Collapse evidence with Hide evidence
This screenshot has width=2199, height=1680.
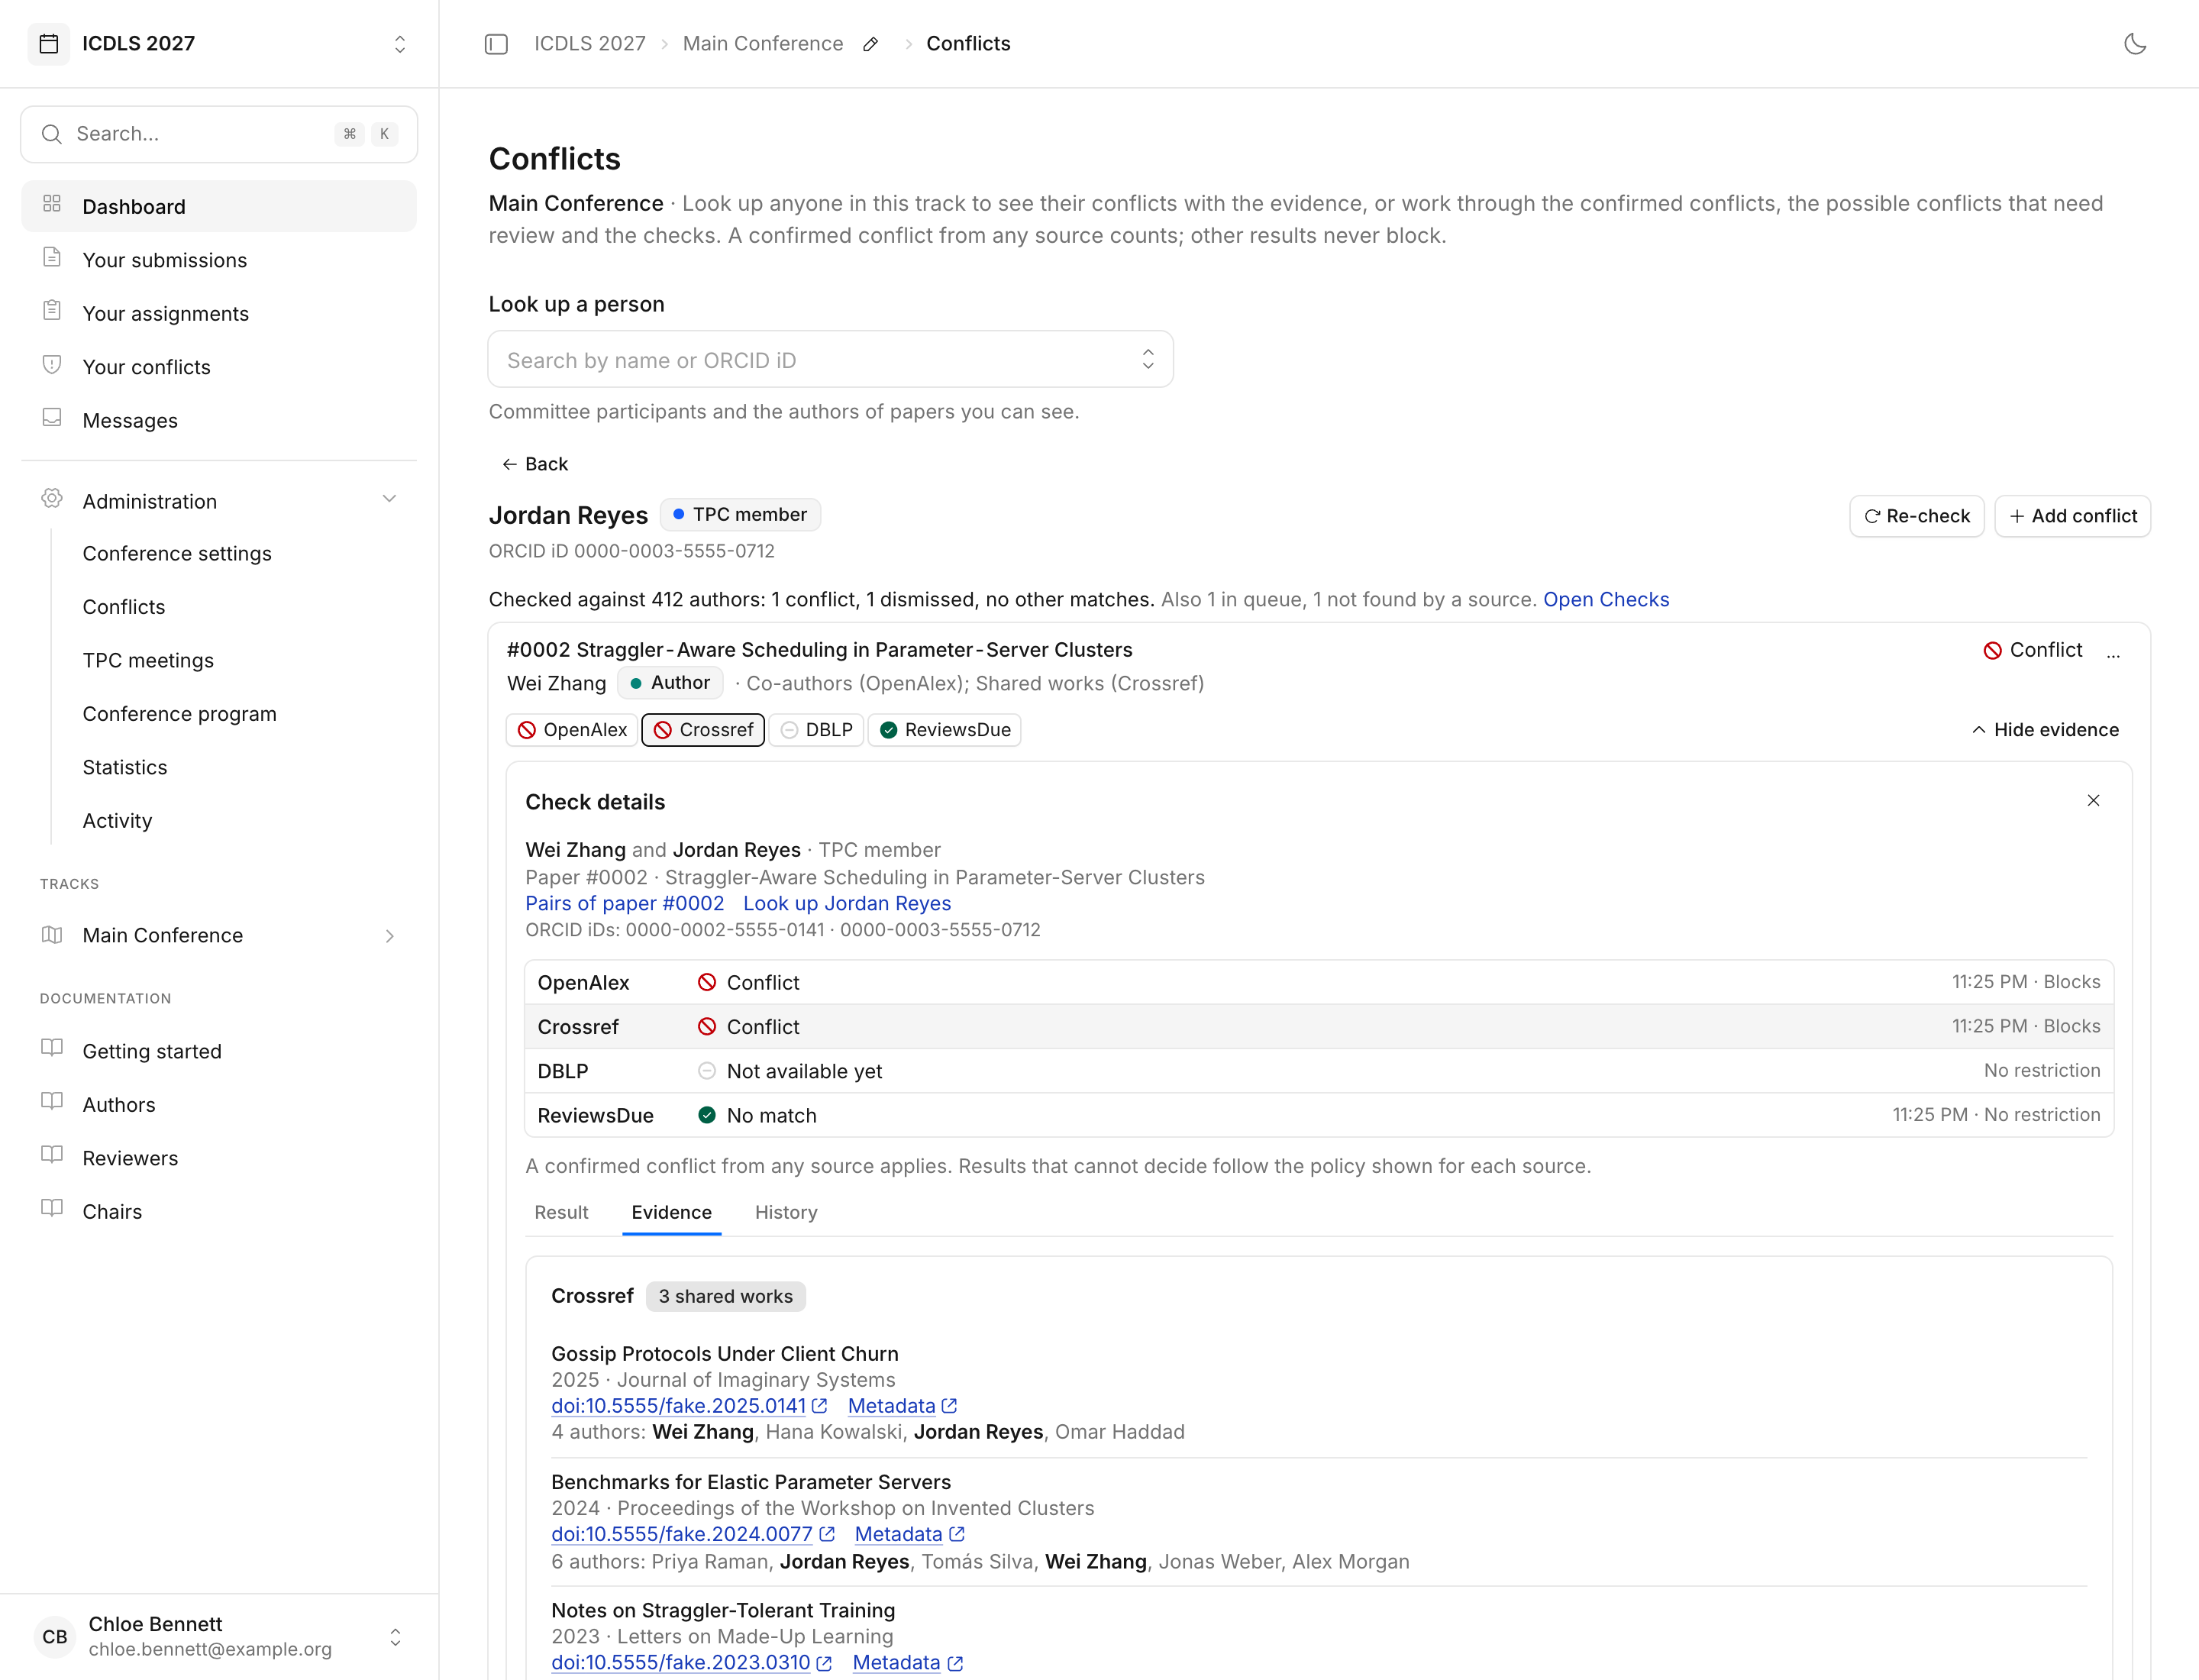click(2045, 730)
